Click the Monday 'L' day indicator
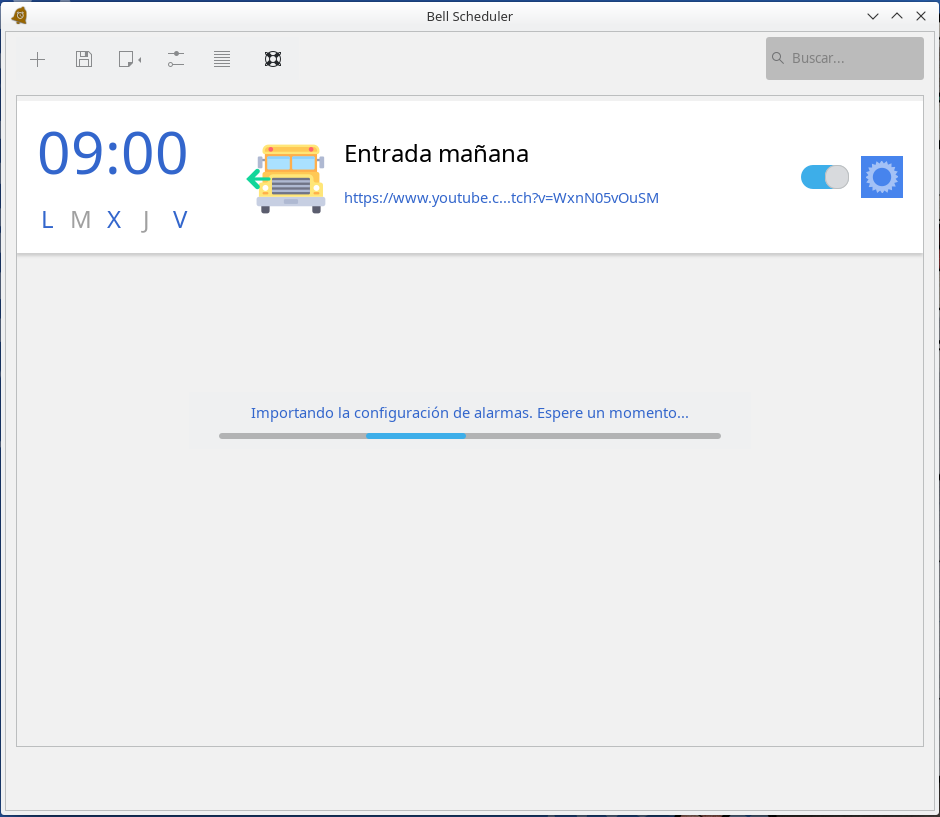Viewport: 940px width, 817px height. pyautogui.click(x=47, y=220)
